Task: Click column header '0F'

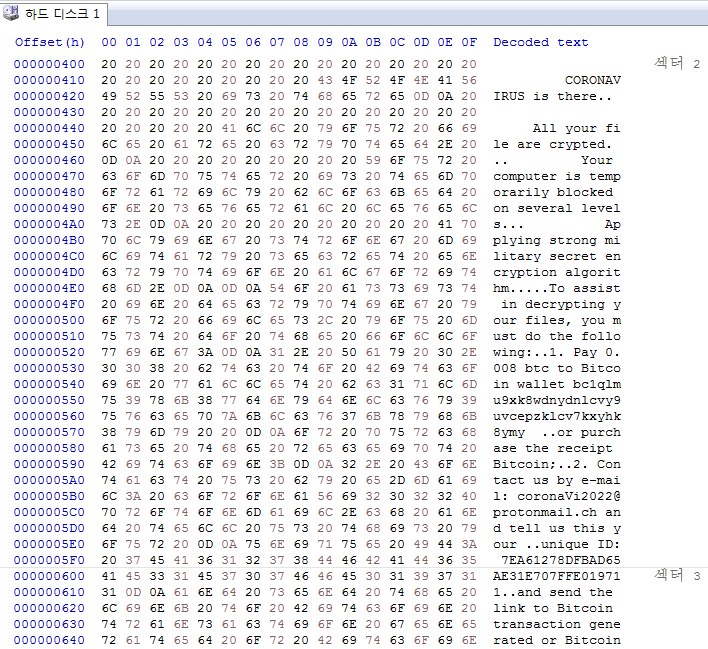Action: click(469, 42)
